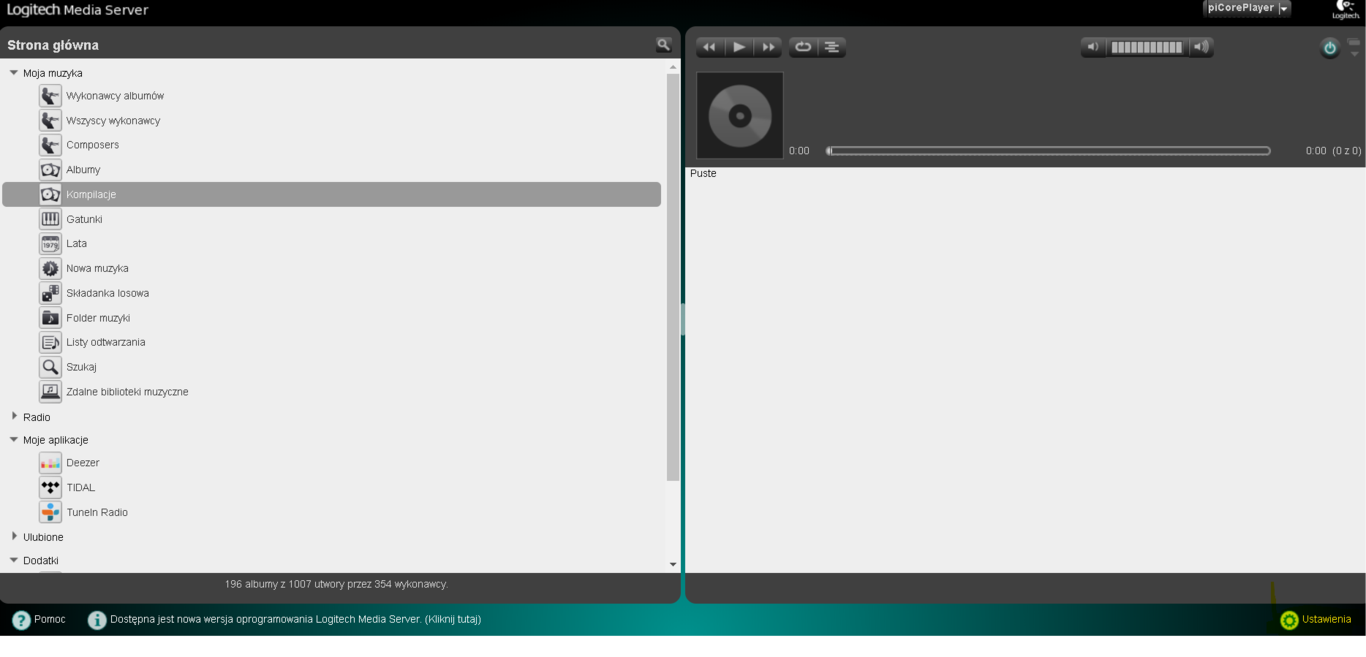Viewport: 1366px width, 657px height.
Task: Adjust the volume level bar
Action: pos(1146,47)
